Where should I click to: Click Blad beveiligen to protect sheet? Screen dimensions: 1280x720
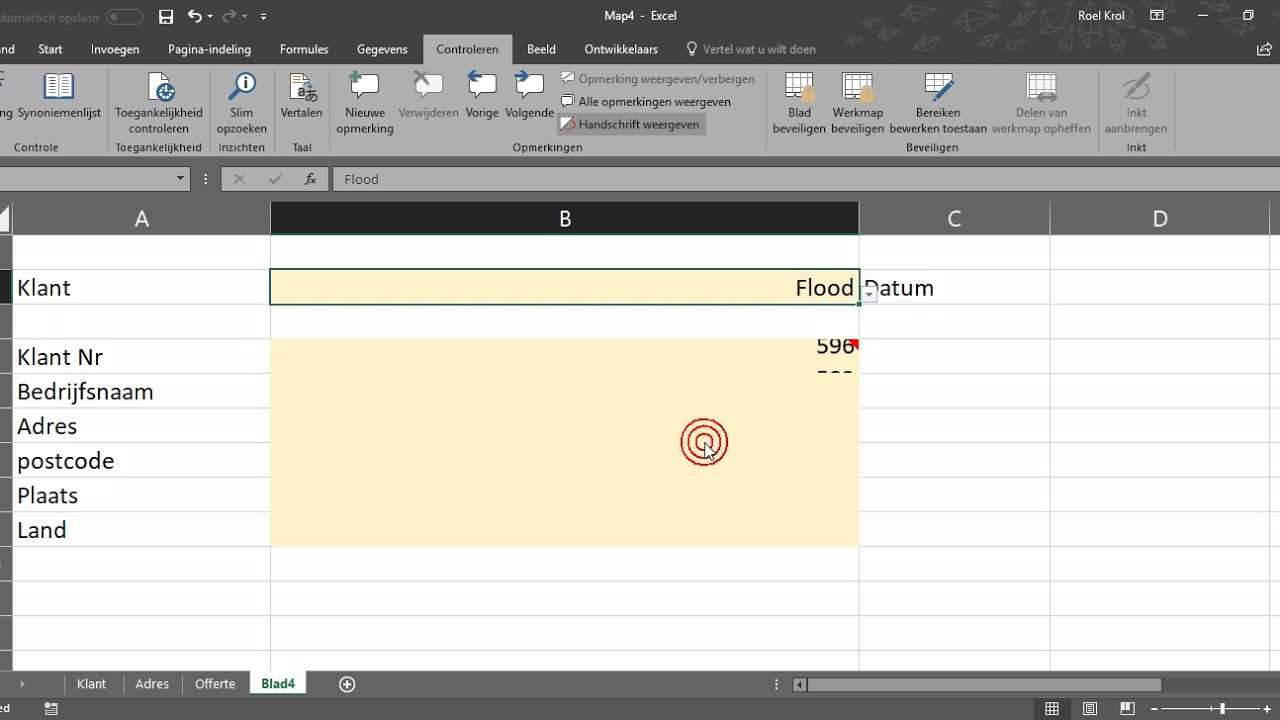click(799, 103)
